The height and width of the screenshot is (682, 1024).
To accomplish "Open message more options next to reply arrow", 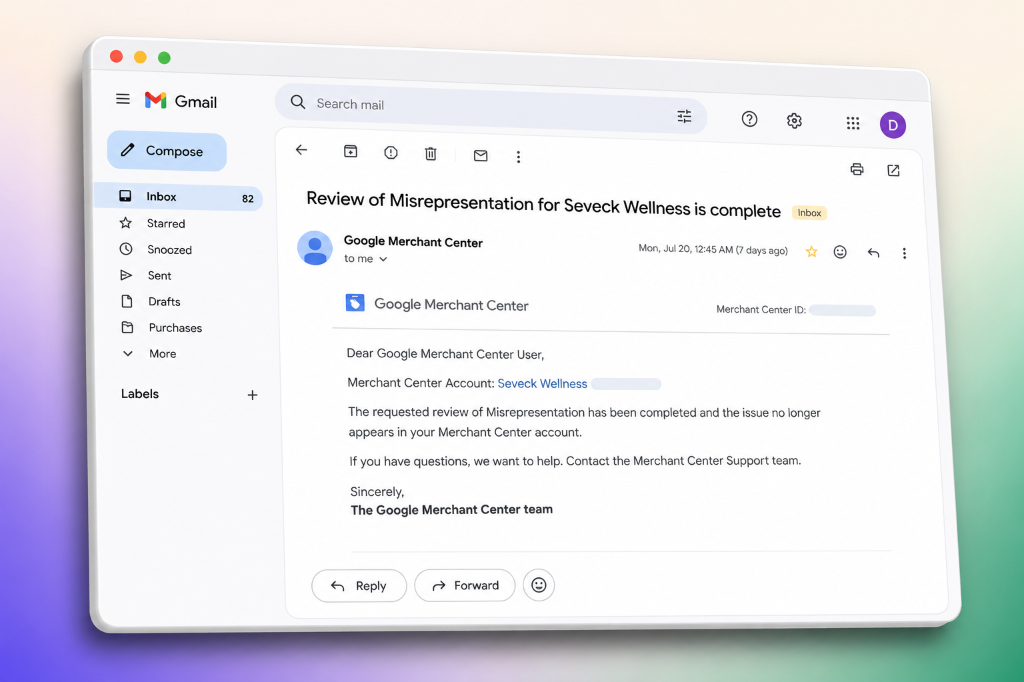I will point(904,253).
